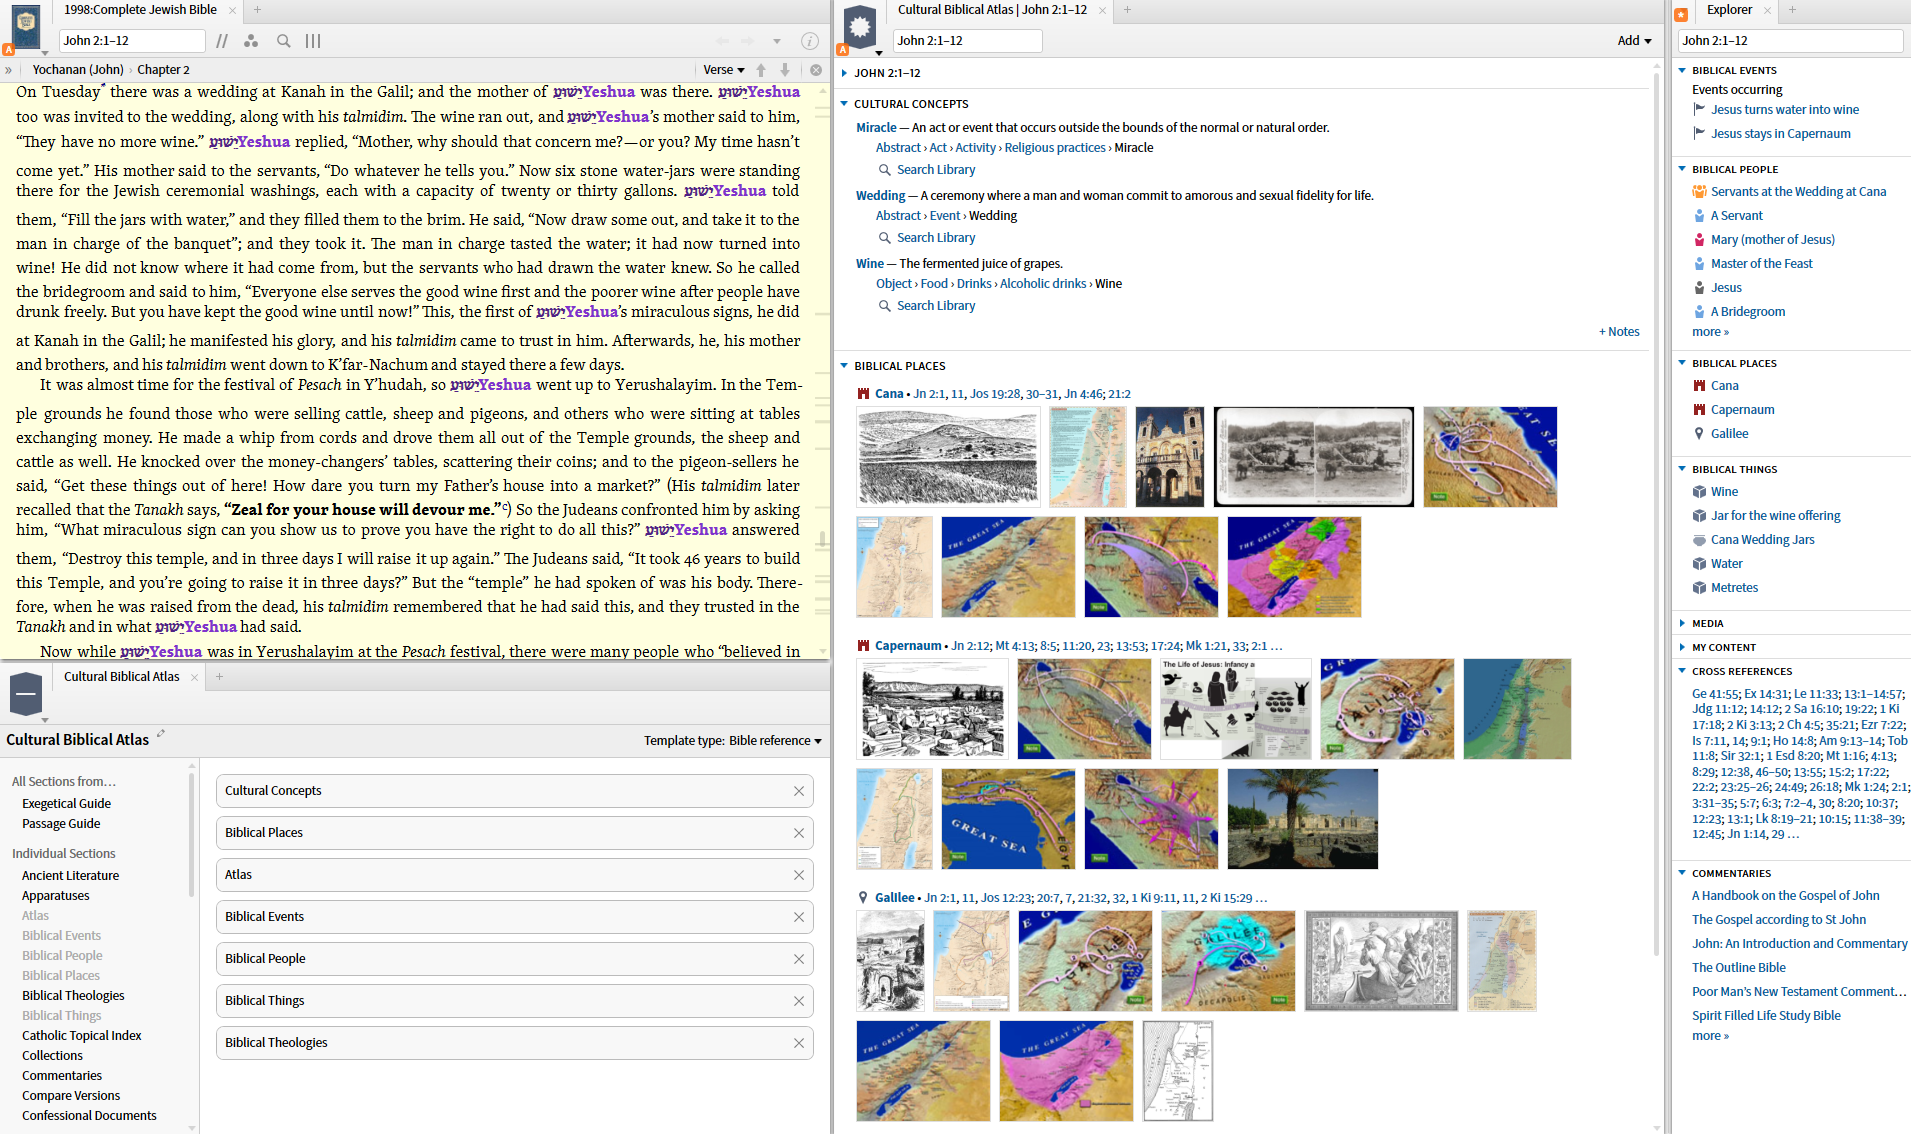Remove Cultural Concepts section with X
1911x1134 pixels.
point(799,791)
